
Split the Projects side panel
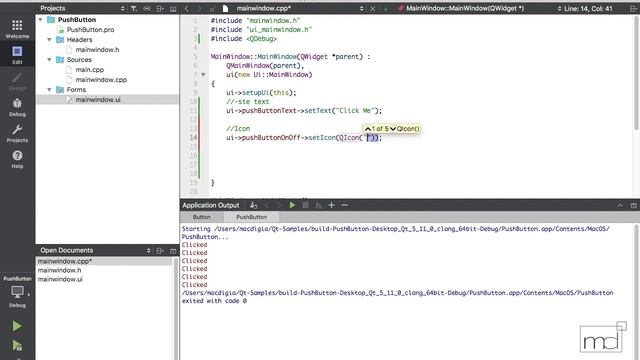click(160, 8)
